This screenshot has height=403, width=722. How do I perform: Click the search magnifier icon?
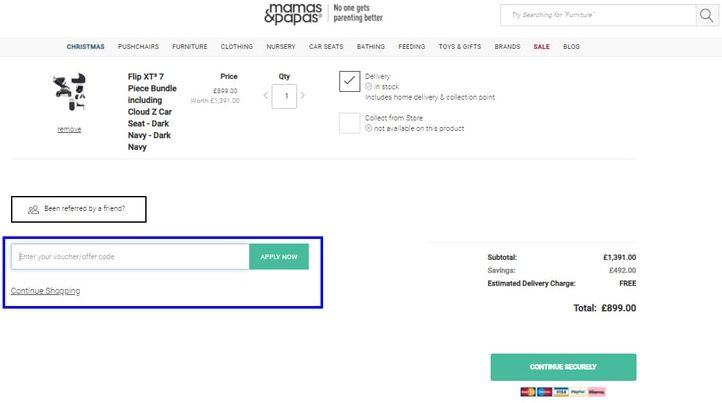click(706, 15)
